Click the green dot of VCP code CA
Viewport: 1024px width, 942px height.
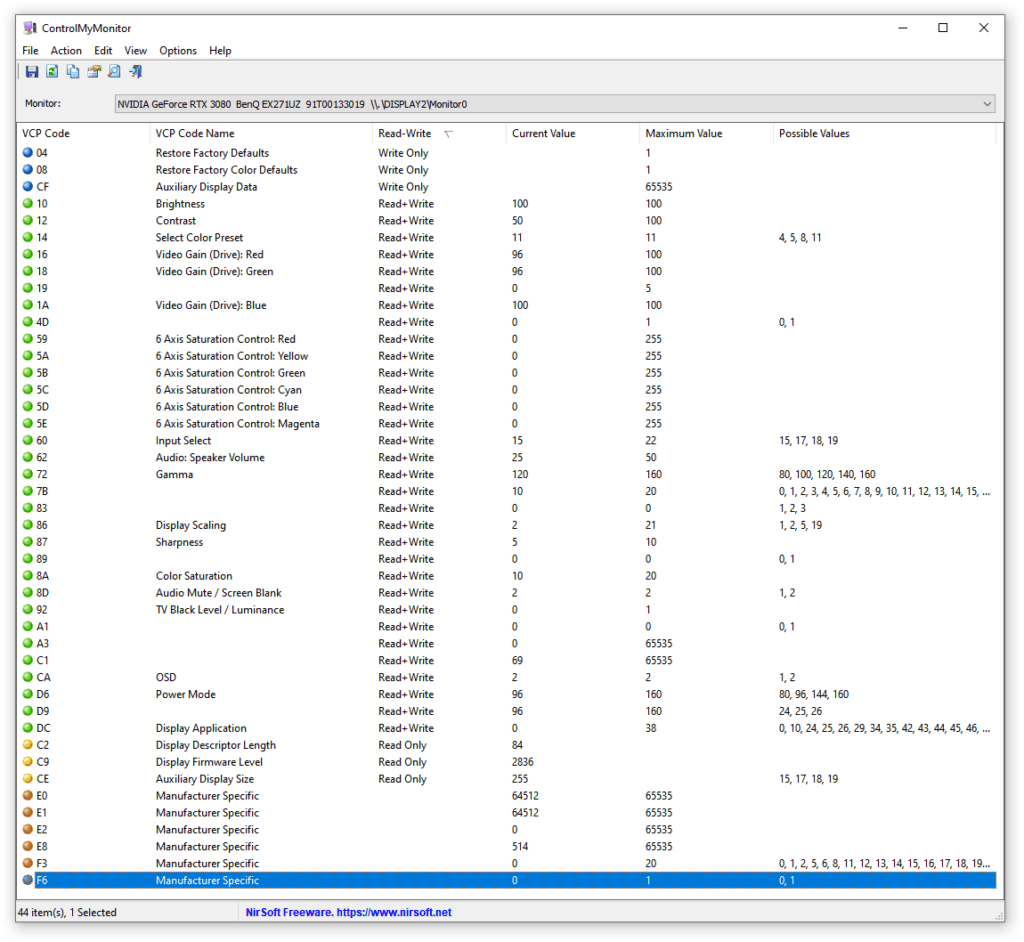27,677
